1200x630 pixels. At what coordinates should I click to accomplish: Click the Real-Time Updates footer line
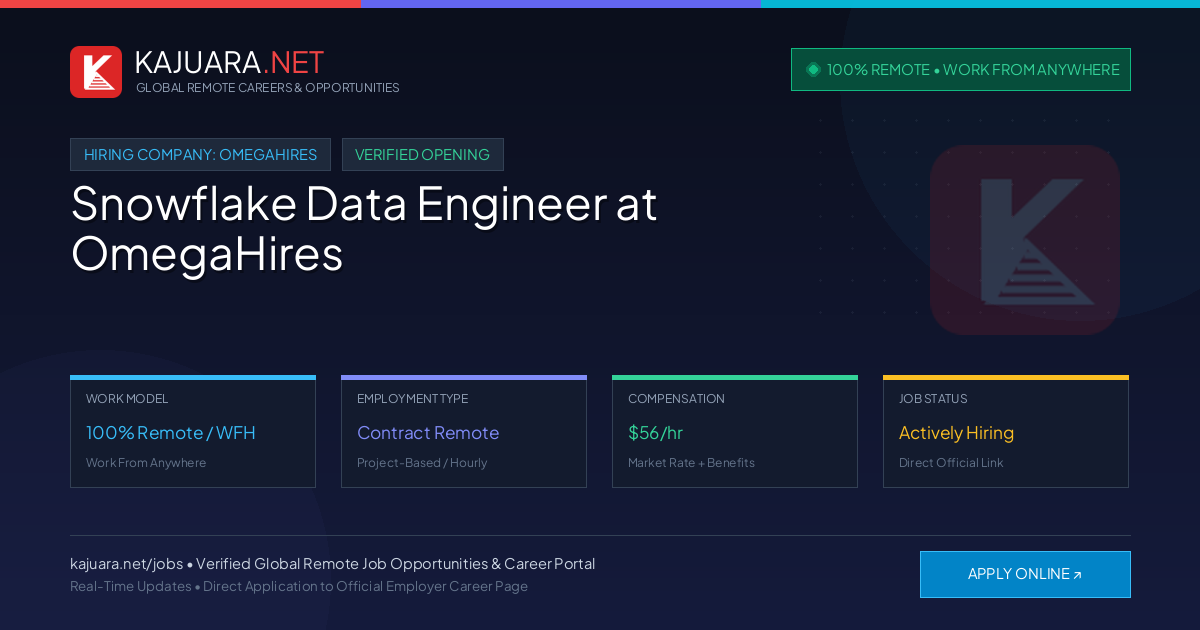click(299, 586)
